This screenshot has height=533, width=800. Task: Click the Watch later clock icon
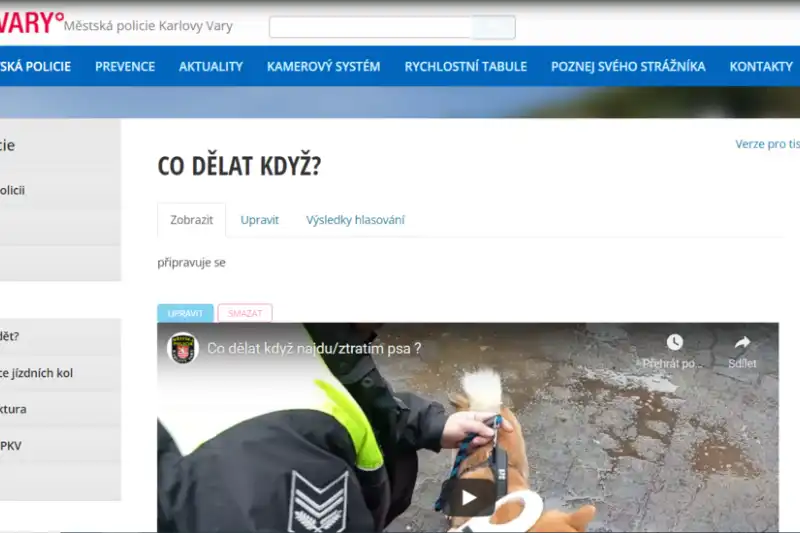(x=674, y=342)
